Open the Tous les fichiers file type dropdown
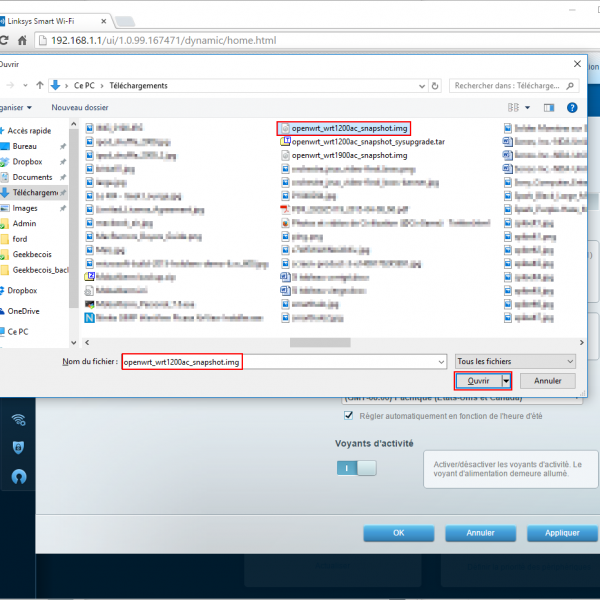600x600 pixels. (515, 361)
